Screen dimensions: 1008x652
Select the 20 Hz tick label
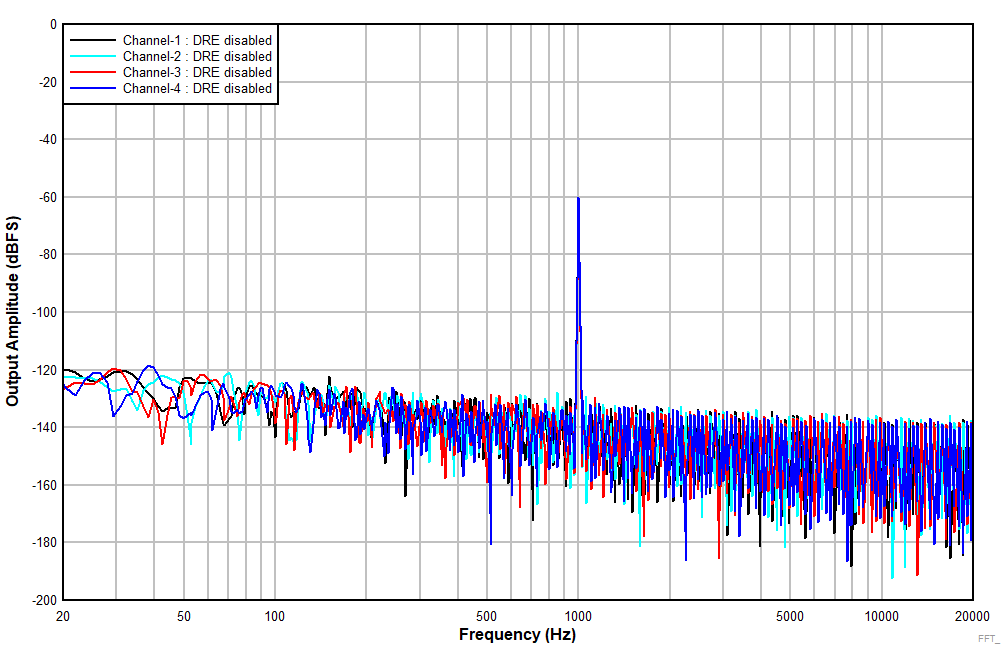tap(62, 614)
